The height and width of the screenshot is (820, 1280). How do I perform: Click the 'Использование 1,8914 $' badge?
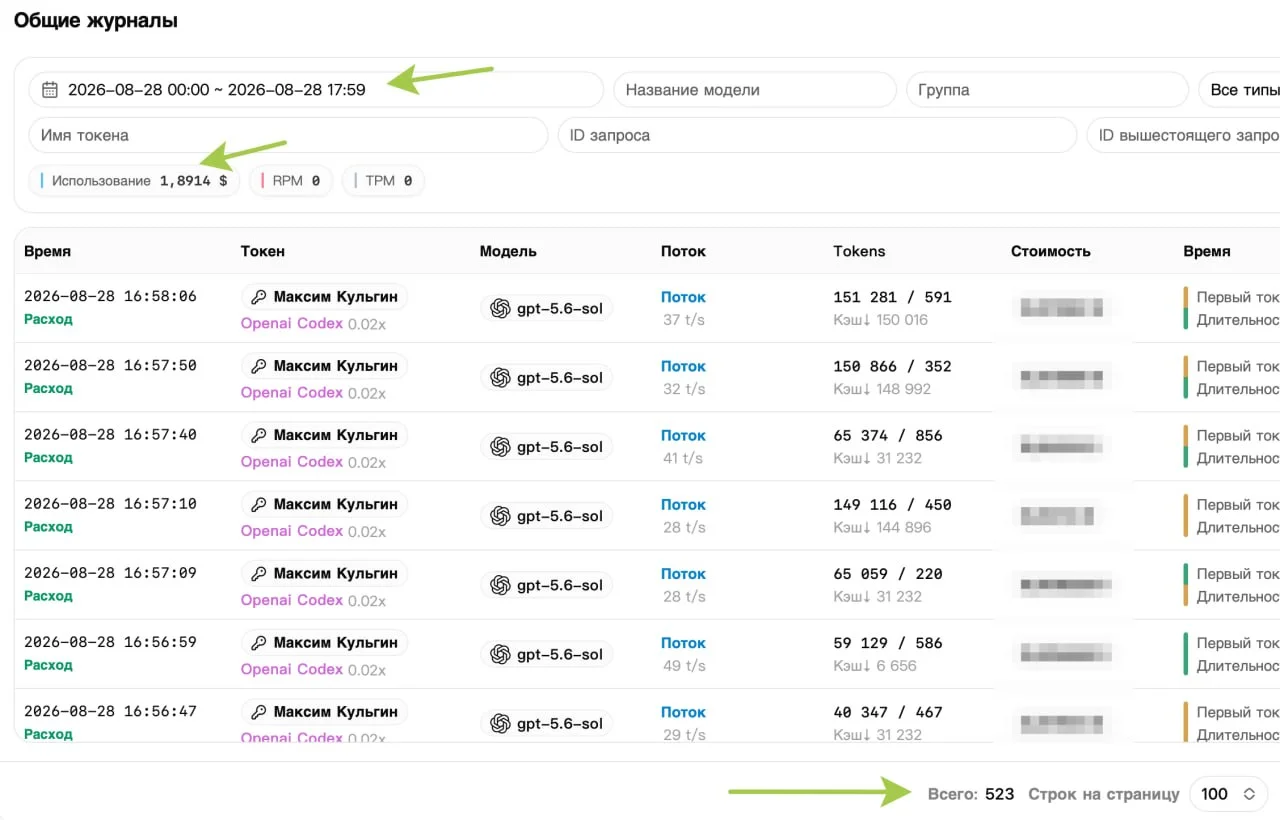point(134,181)
